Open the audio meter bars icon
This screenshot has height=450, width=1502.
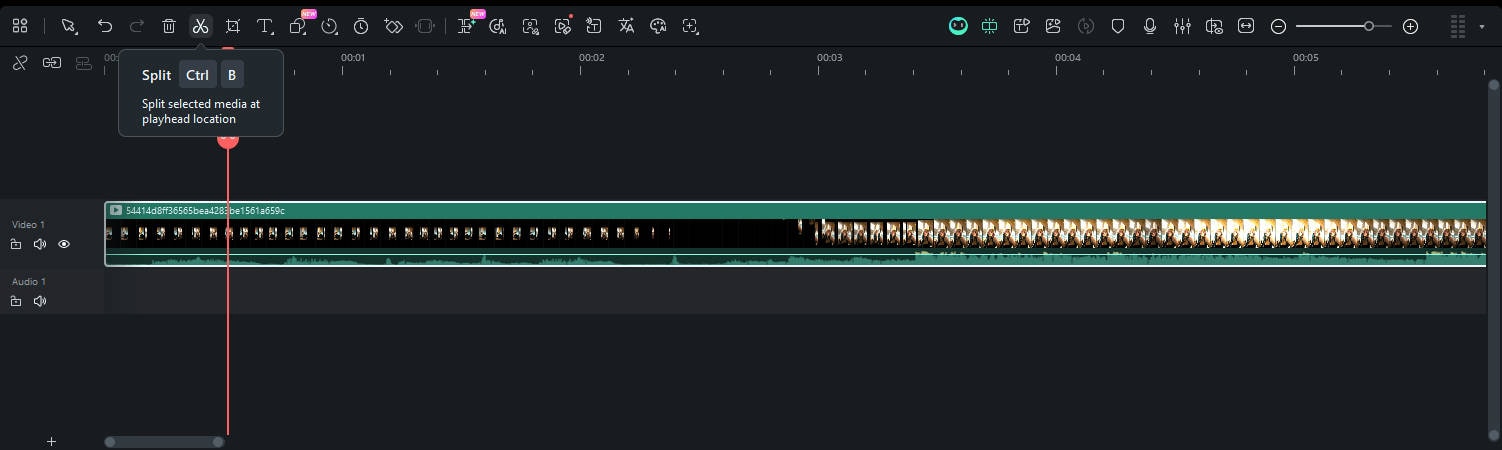click(x=1458, y=27)
